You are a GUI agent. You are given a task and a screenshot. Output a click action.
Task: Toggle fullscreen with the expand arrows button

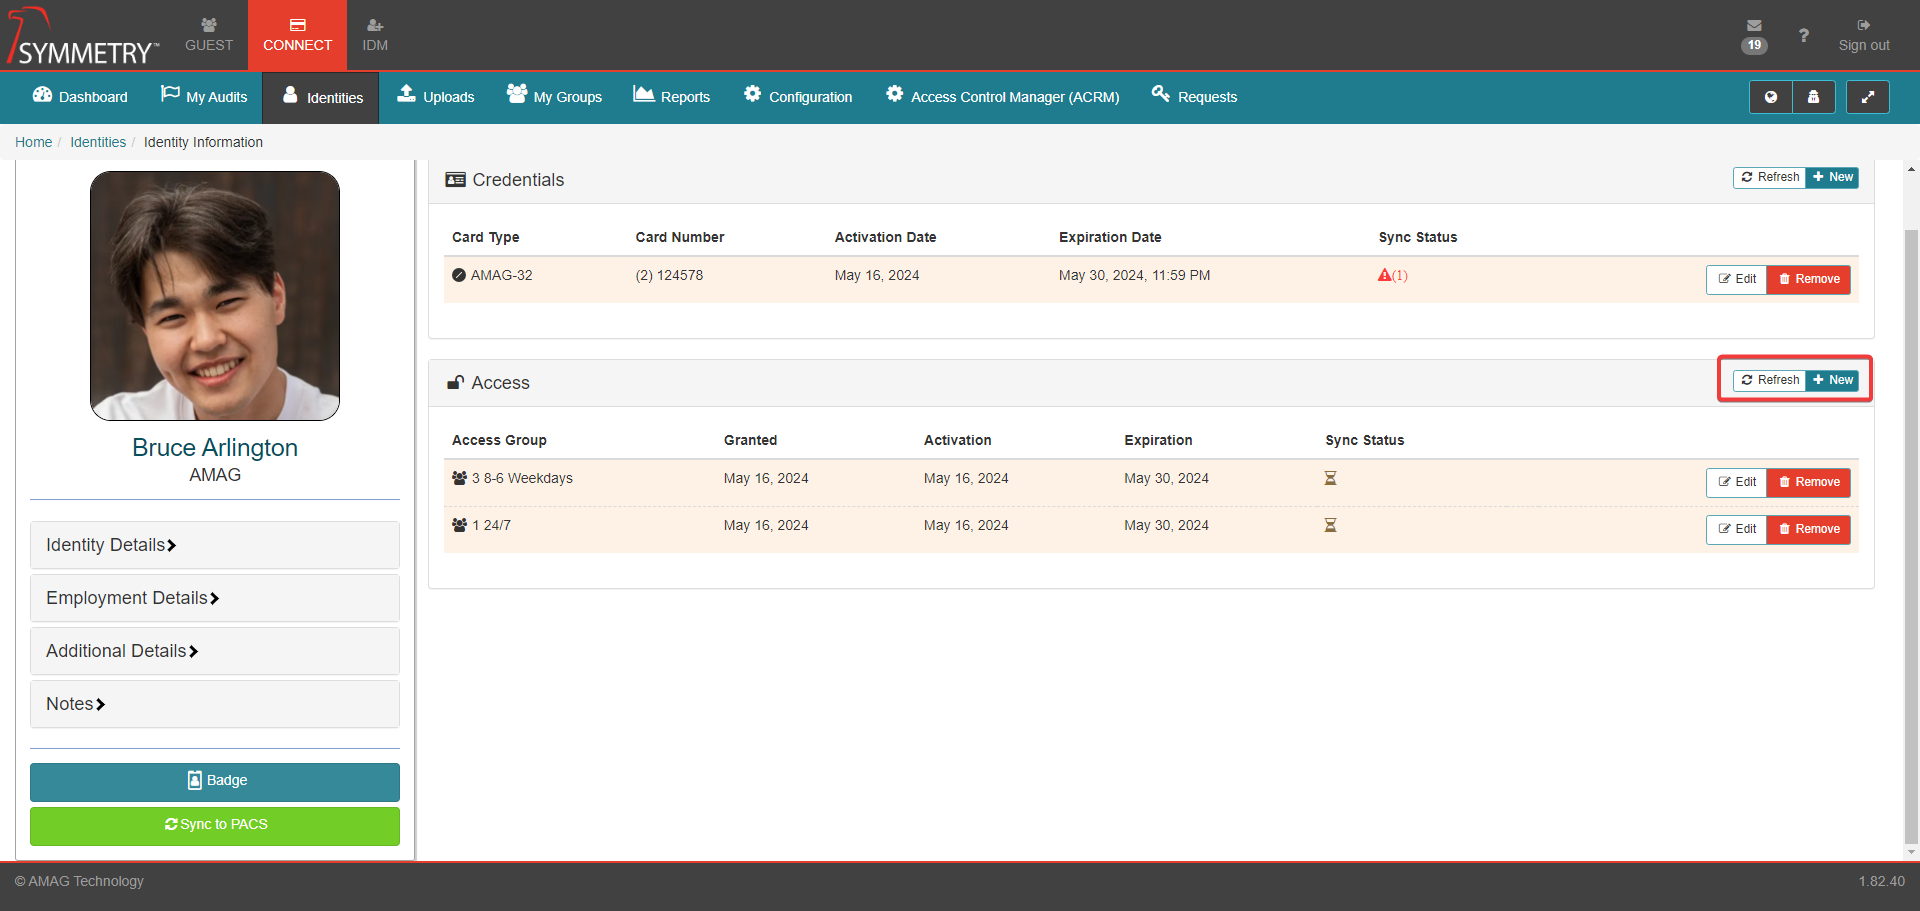pos(1867,97)
